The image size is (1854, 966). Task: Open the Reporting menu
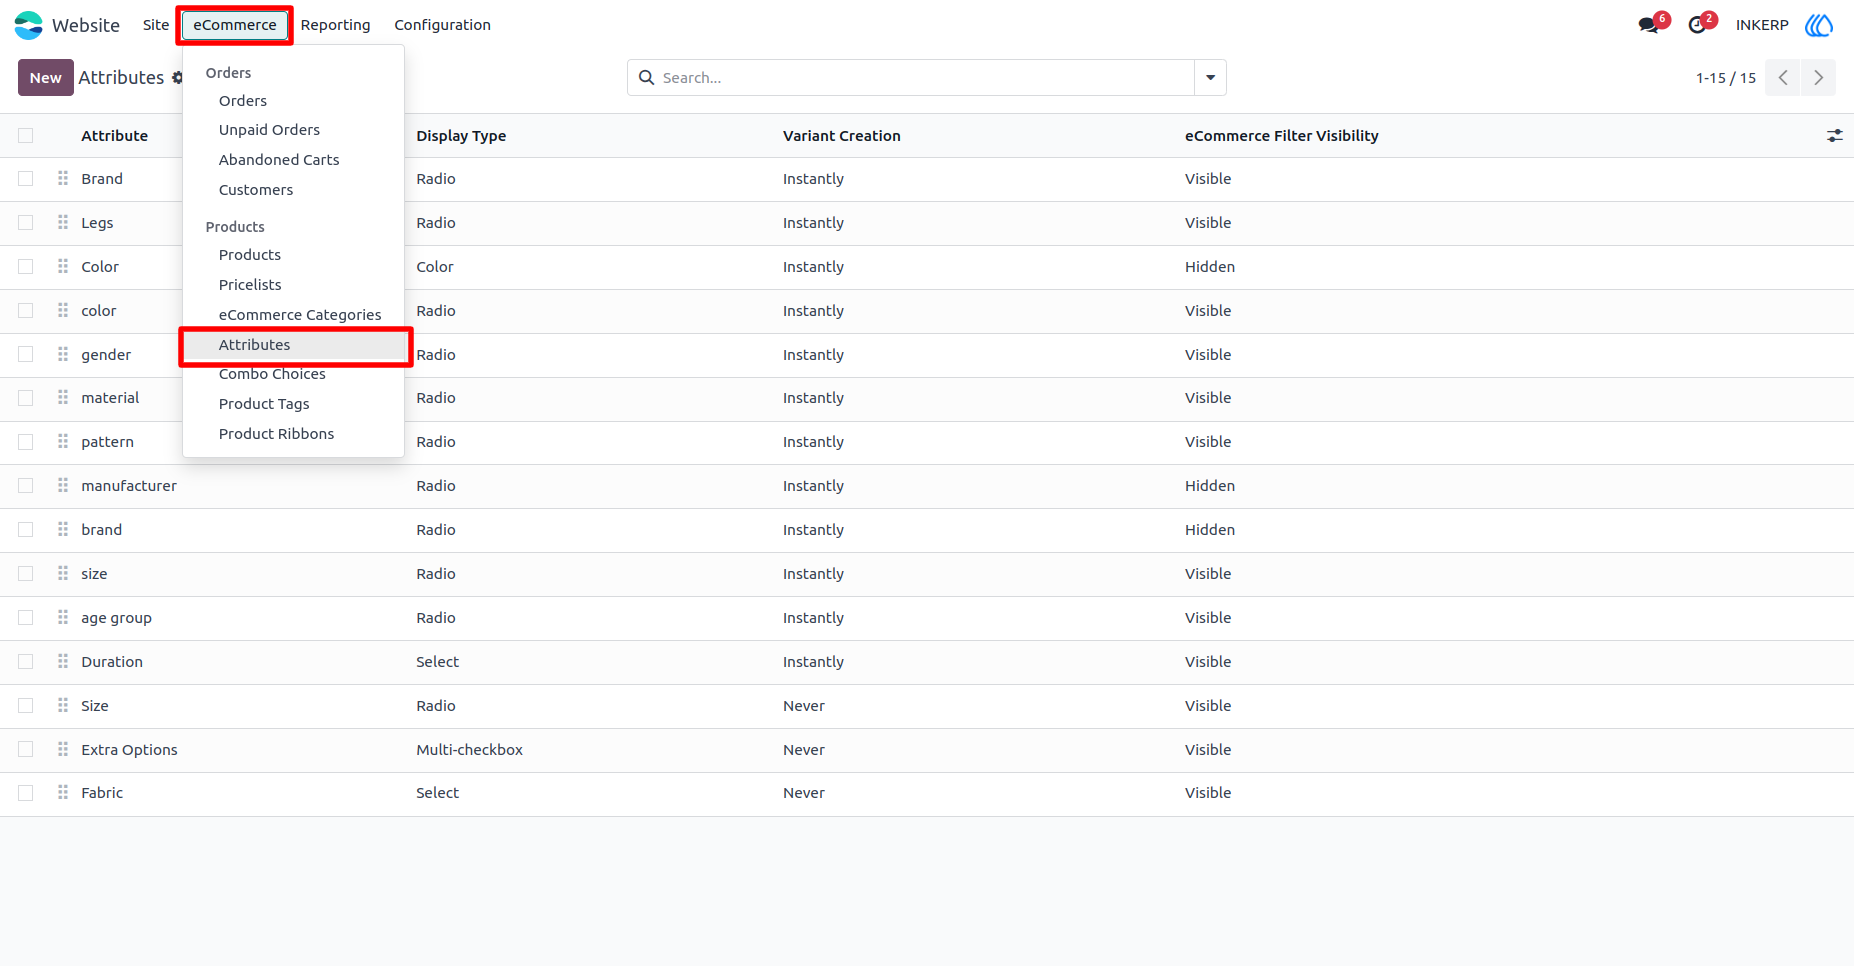[x=336, y=25]
